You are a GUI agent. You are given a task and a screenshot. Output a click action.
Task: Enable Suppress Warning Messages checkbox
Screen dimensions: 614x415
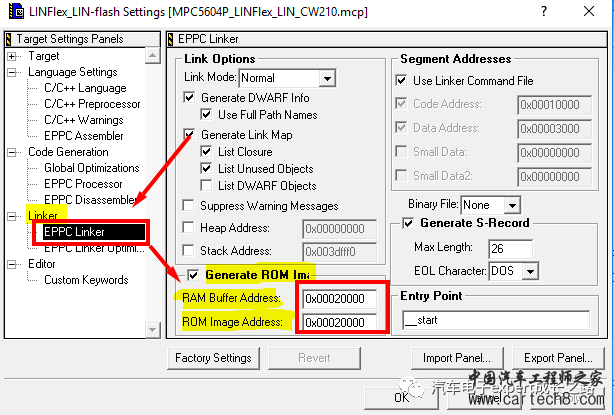(188, 206)
